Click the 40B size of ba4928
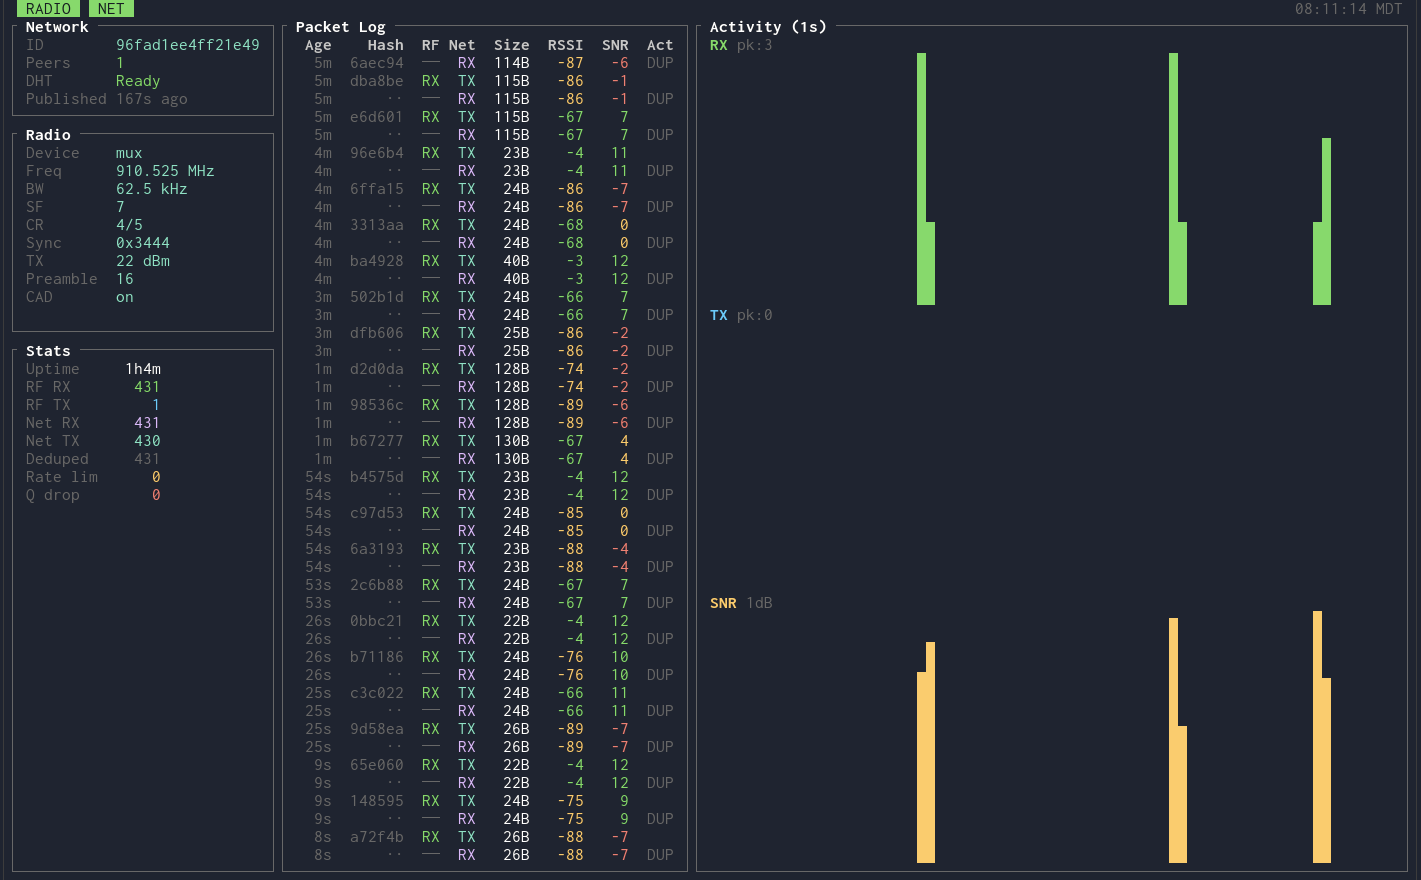 point(516,261)
